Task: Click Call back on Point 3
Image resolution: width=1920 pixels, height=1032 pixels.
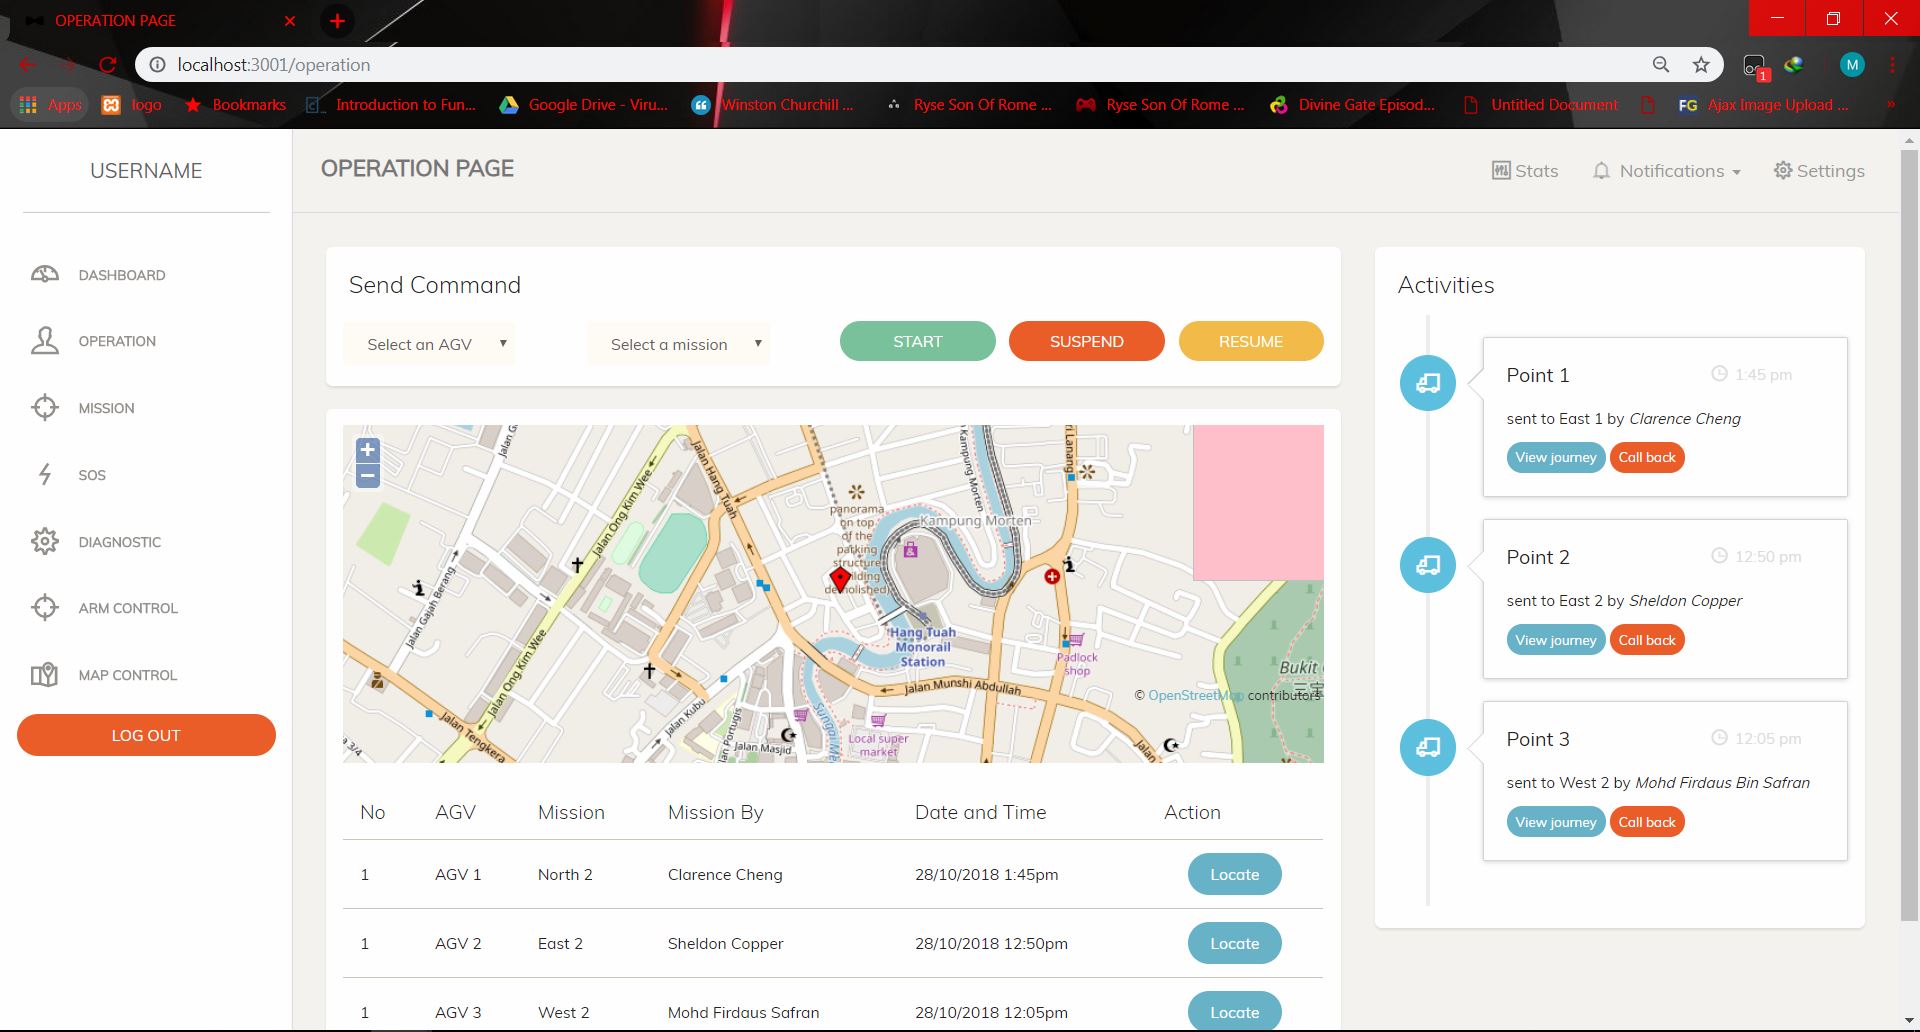Action: [x=1646, y=822]
